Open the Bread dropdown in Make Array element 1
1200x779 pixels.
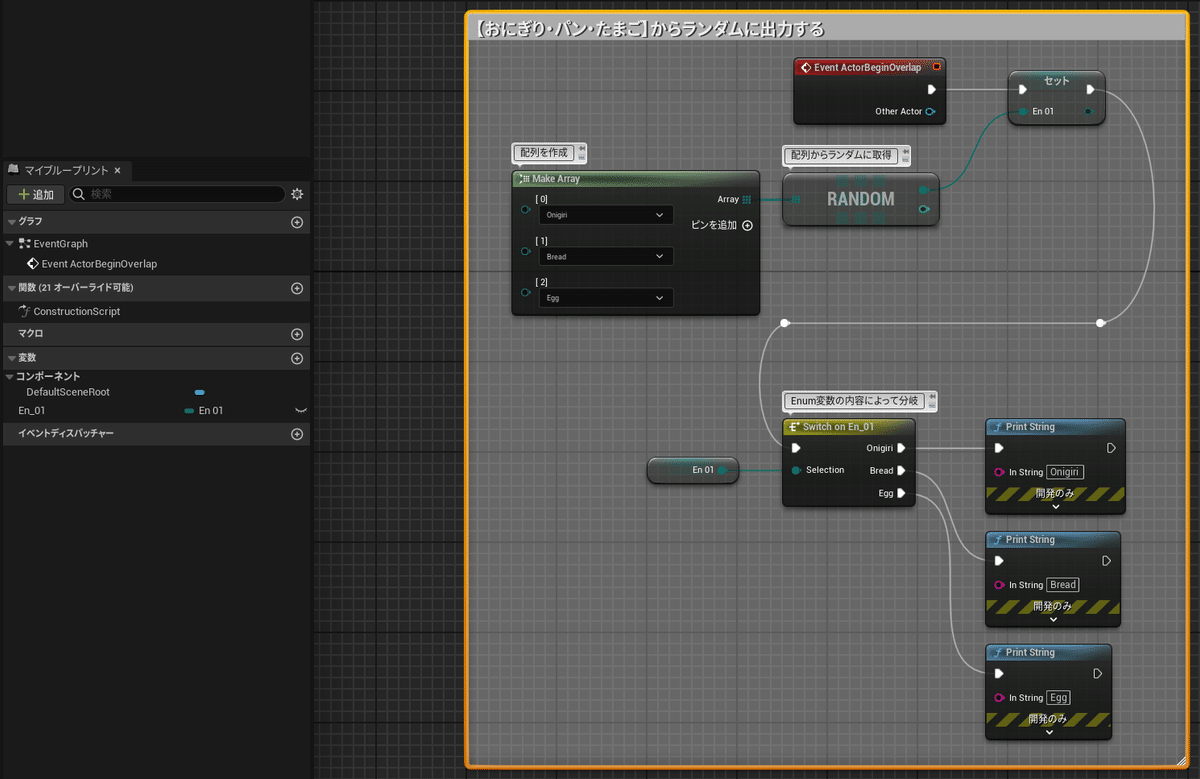pos(605,256)
